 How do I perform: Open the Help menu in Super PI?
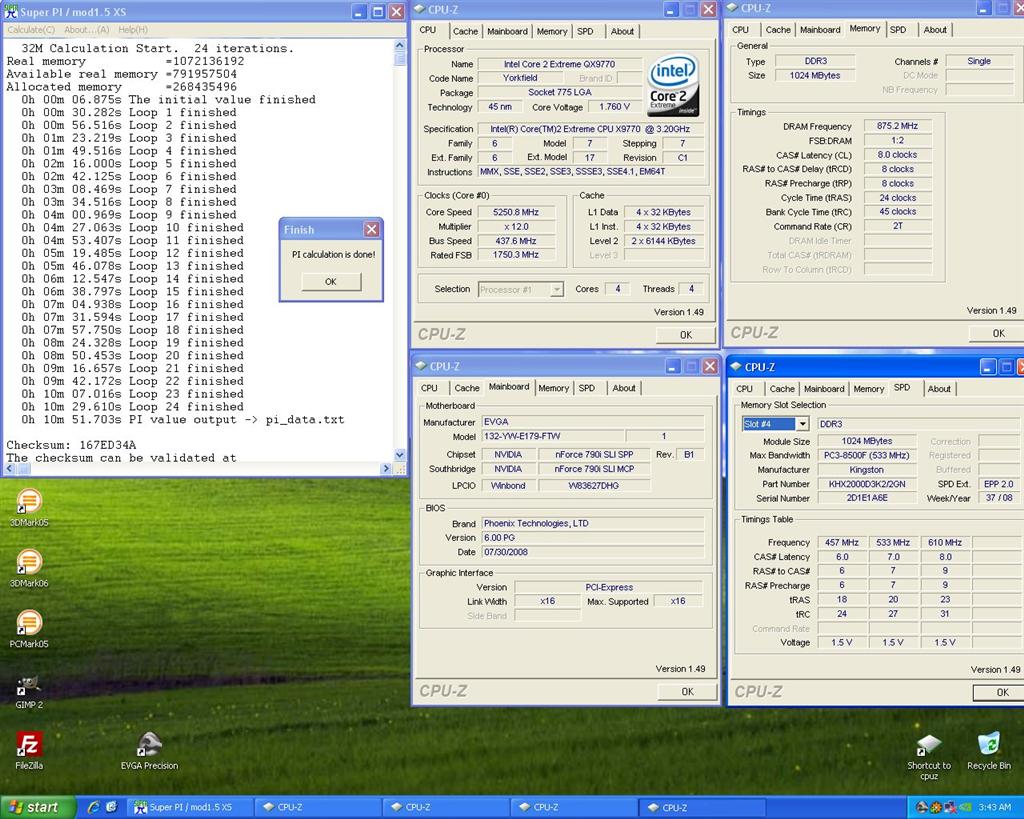(133, 29)
